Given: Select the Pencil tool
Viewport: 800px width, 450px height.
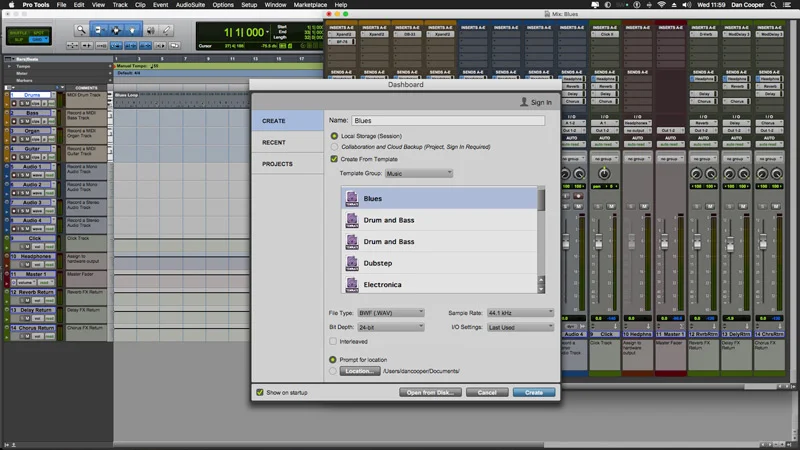Looking at the screenshot, I should point(166,30).
